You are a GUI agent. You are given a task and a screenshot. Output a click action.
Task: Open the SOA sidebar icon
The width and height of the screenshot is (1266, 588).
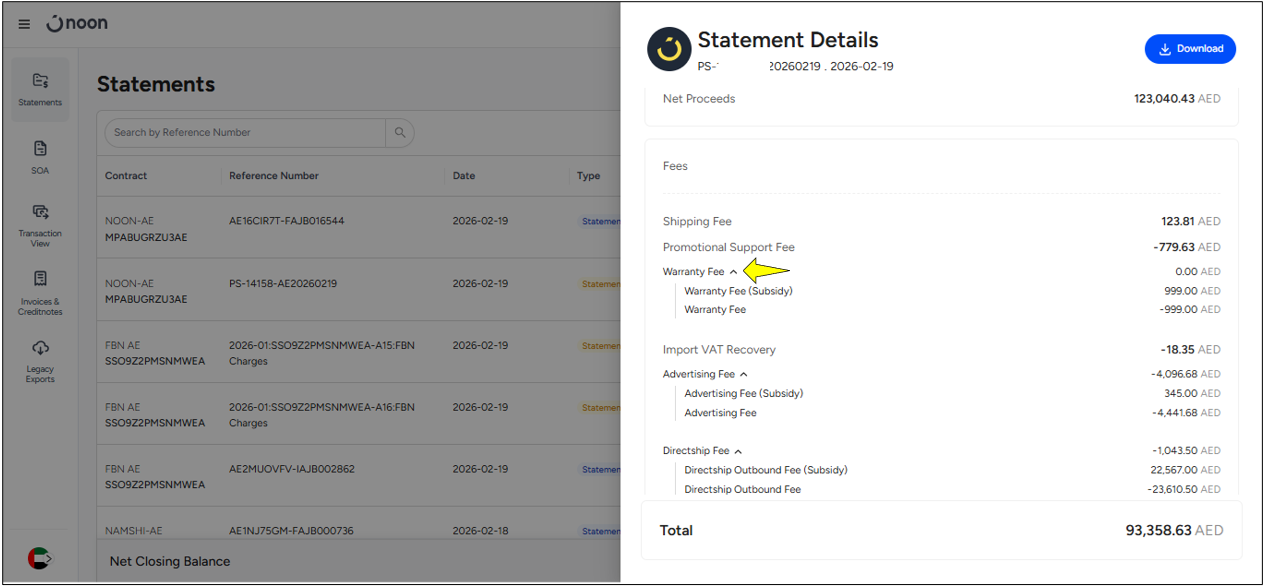[x=40, y=156]
